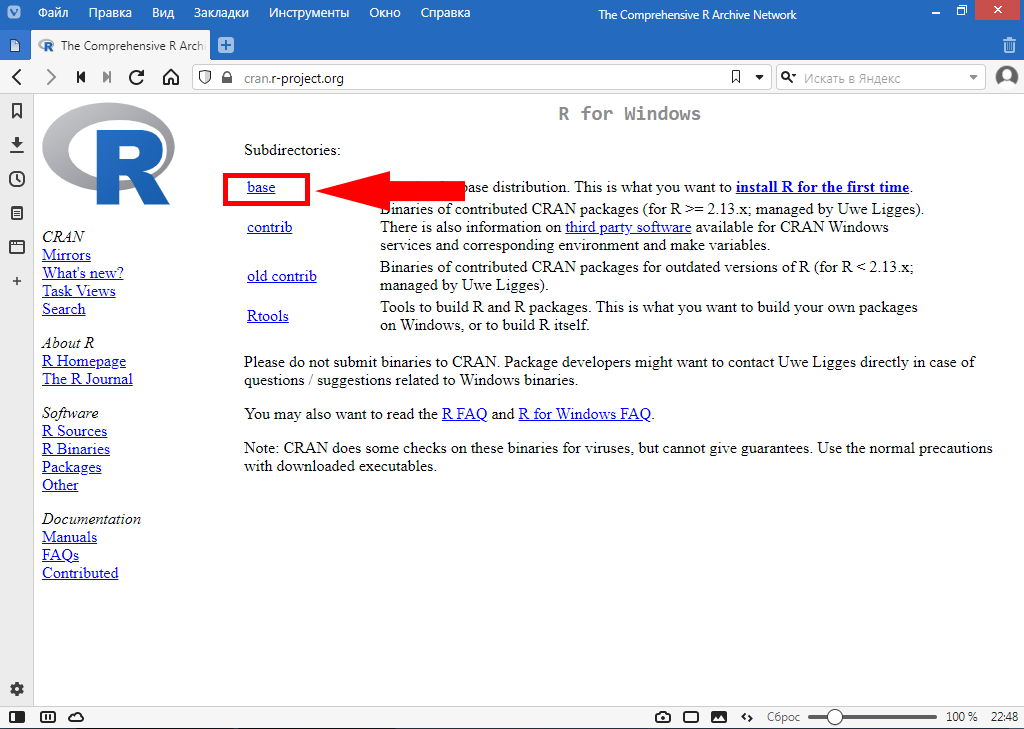Open the Rtools link
The height and width of the screenshot is (729, 1024).
coord(267,316)
